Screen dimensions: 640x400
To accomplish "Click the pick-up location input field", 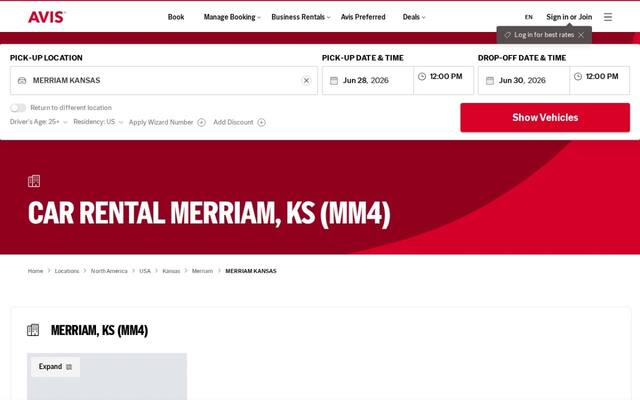I will click(164, 80).
